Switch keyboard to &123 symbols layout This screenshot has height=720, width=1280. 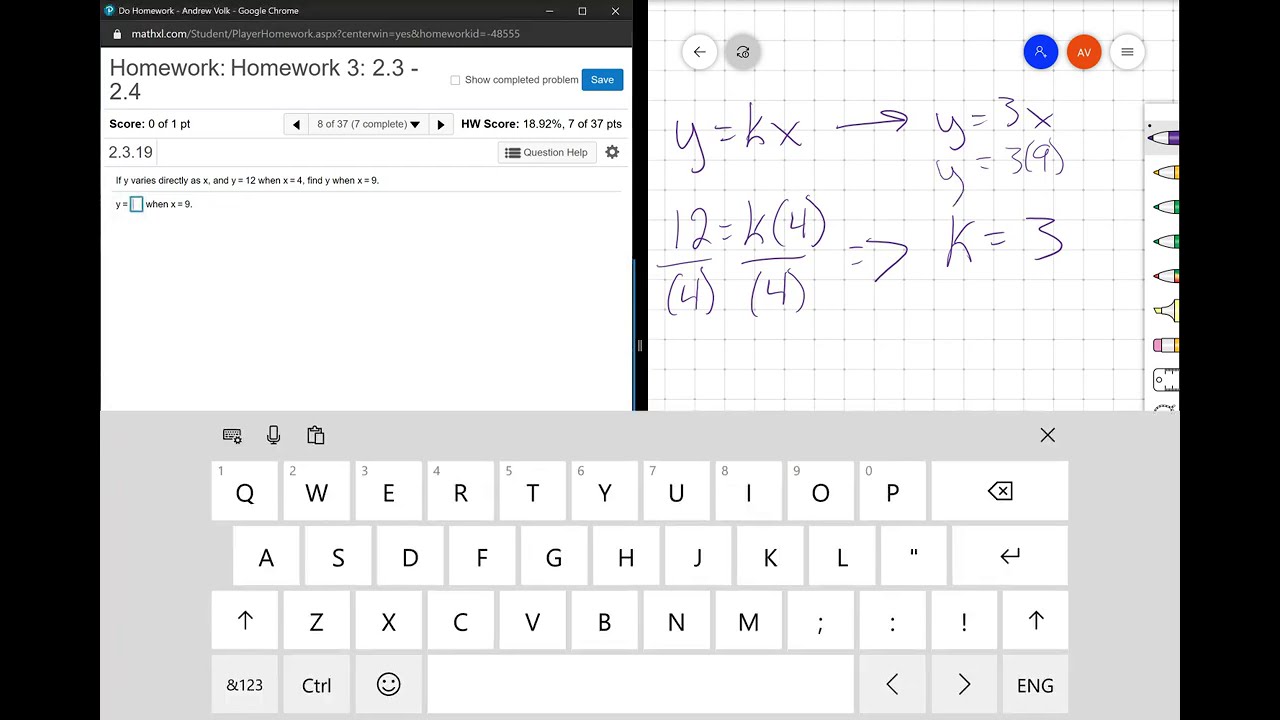pos(245,685)
